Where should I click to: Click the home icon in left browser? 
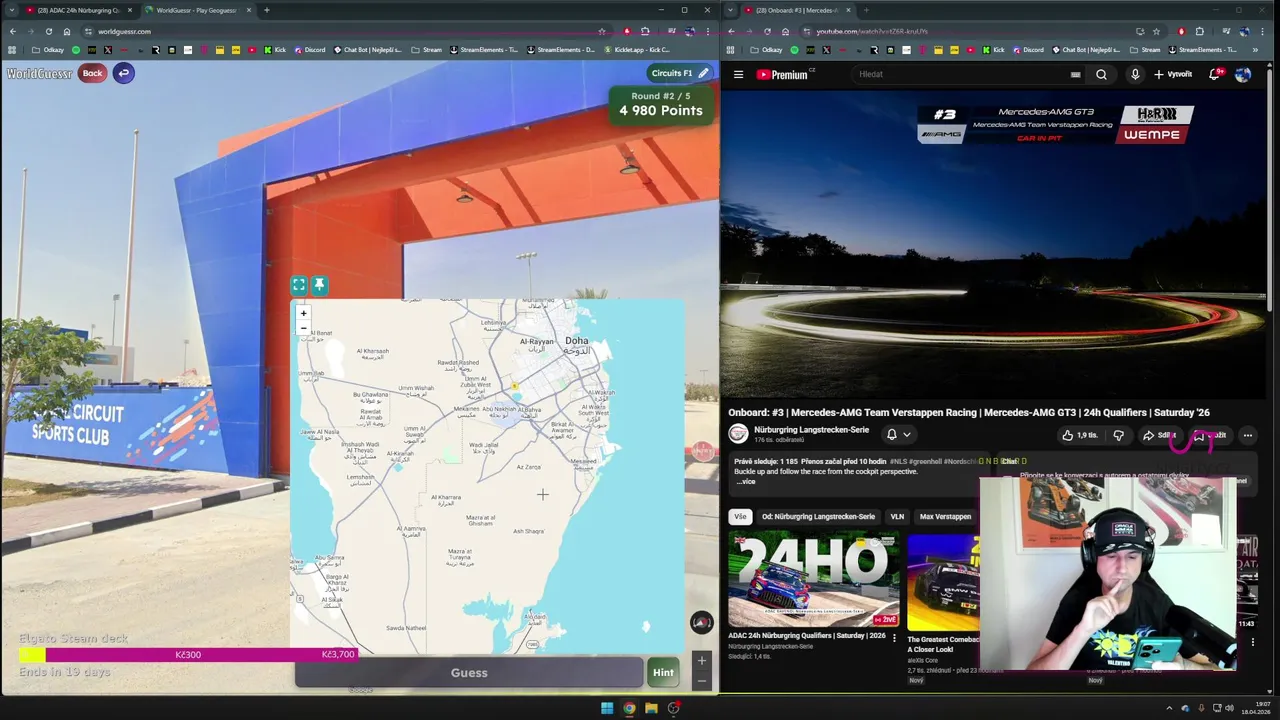(x=67, y=31)
